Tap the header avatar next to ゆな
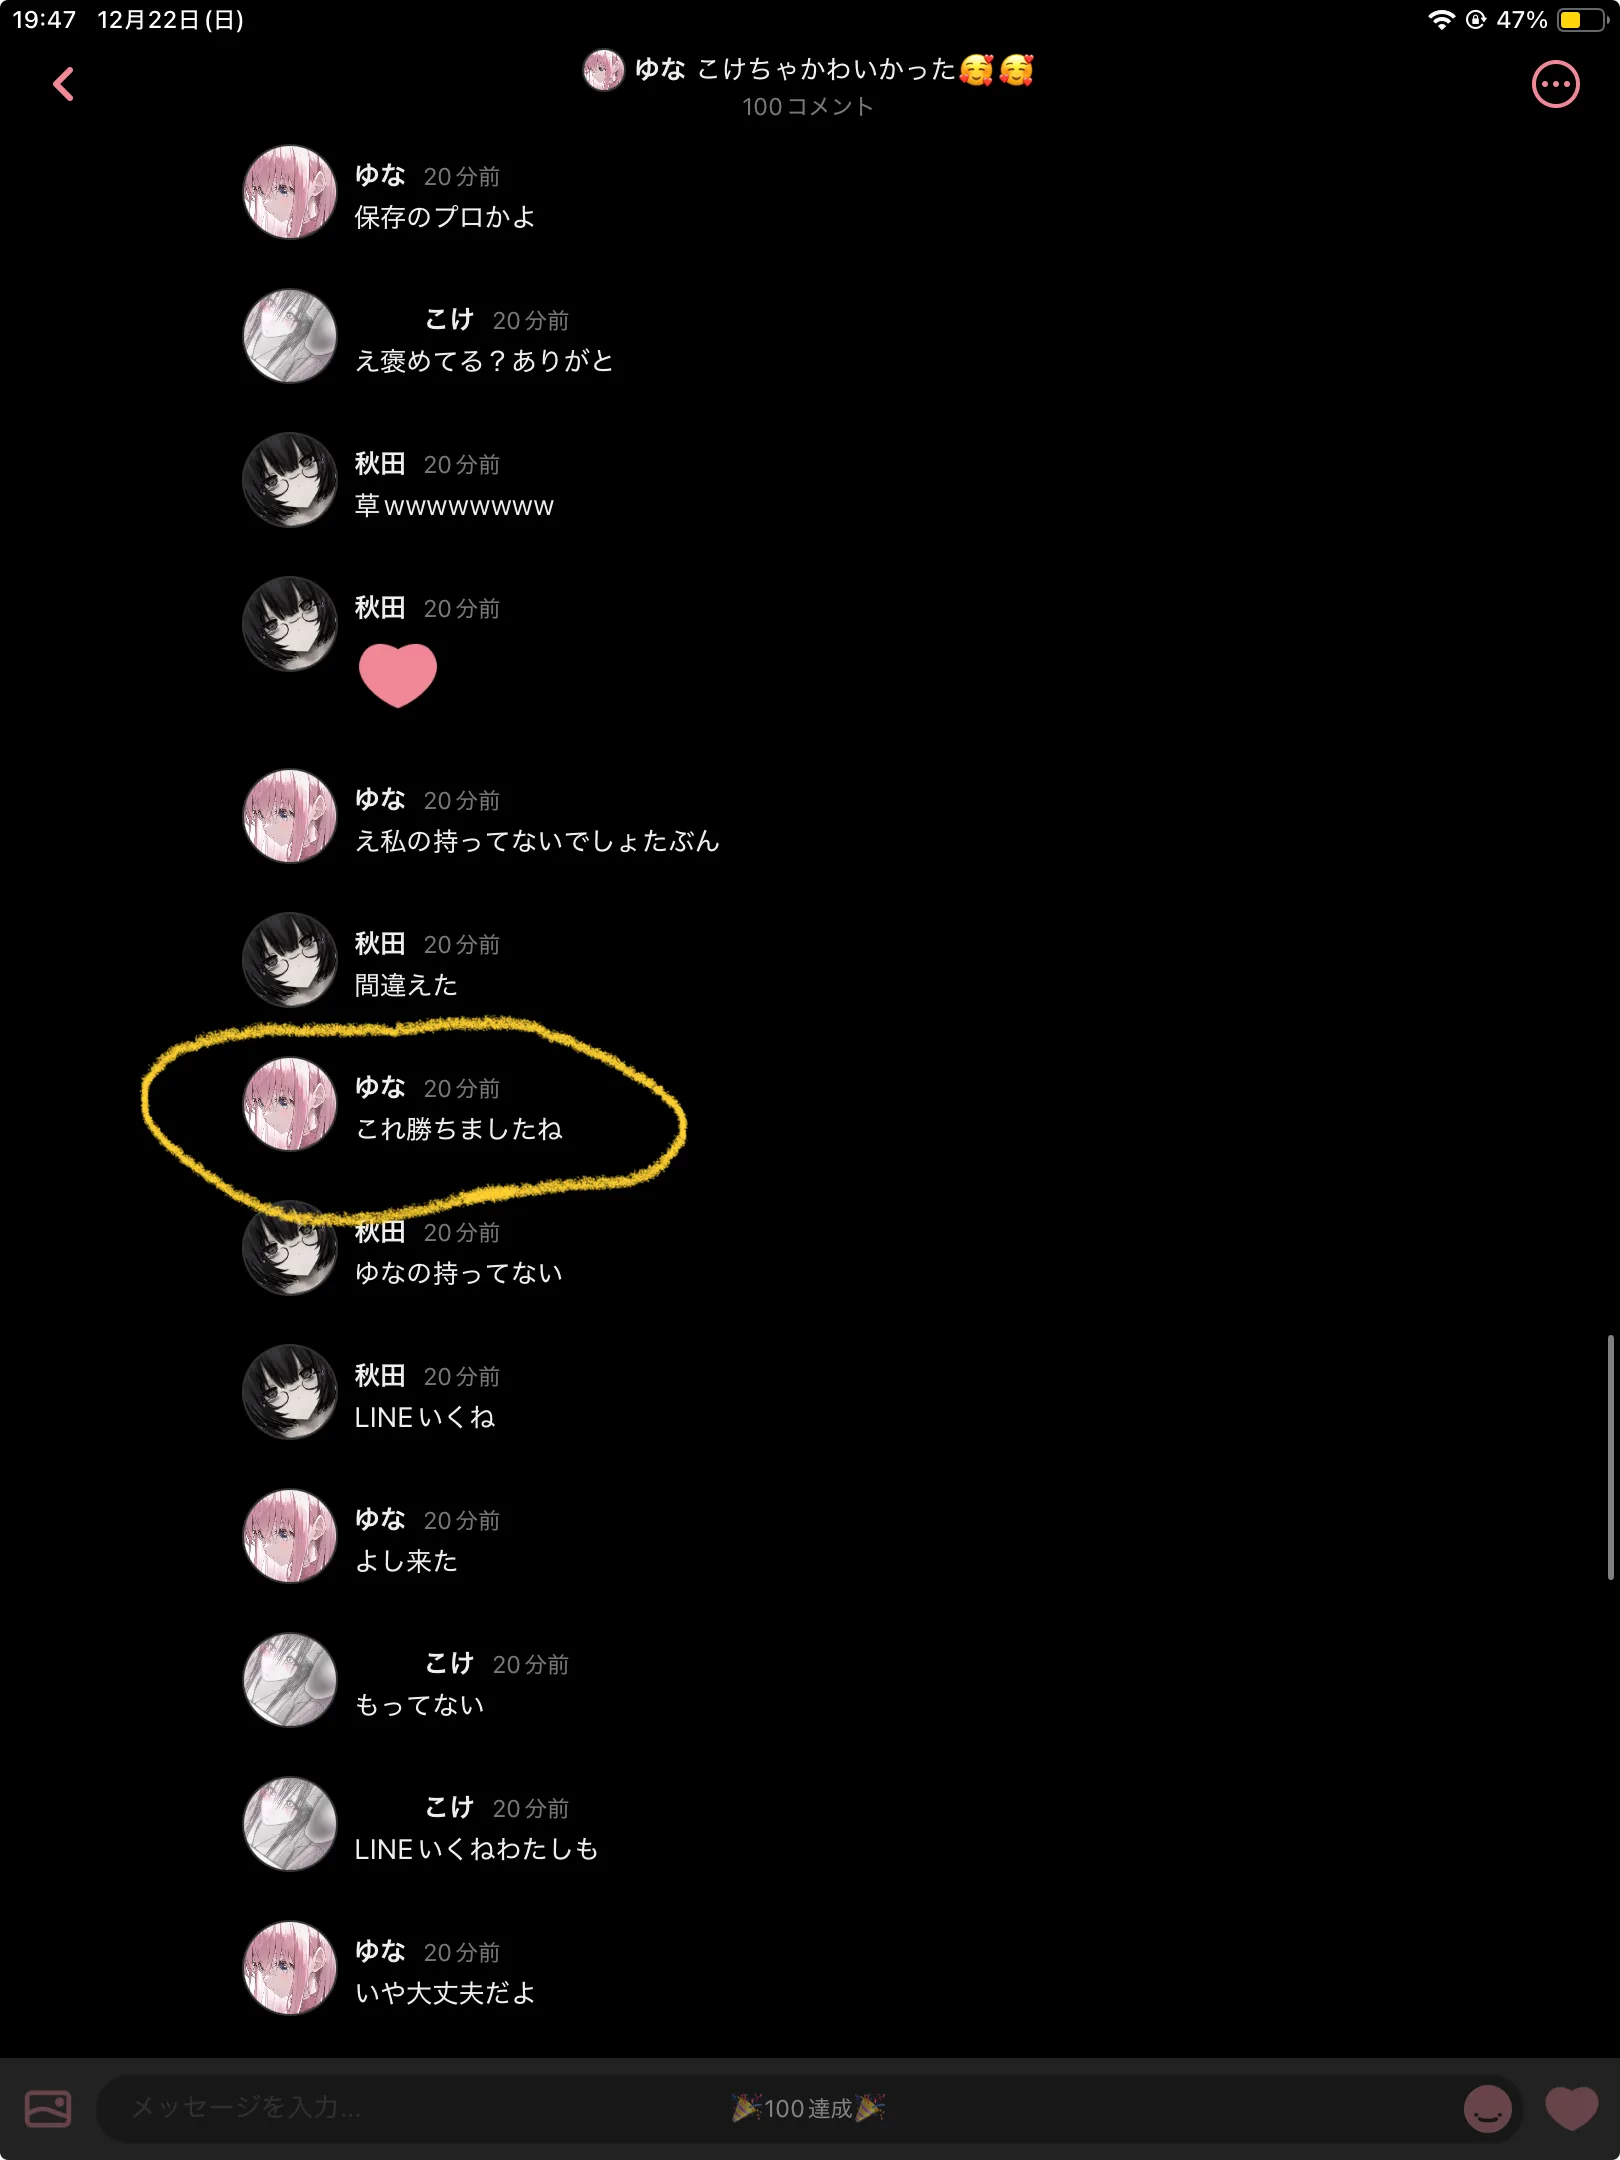 click(x=603, y=70)
